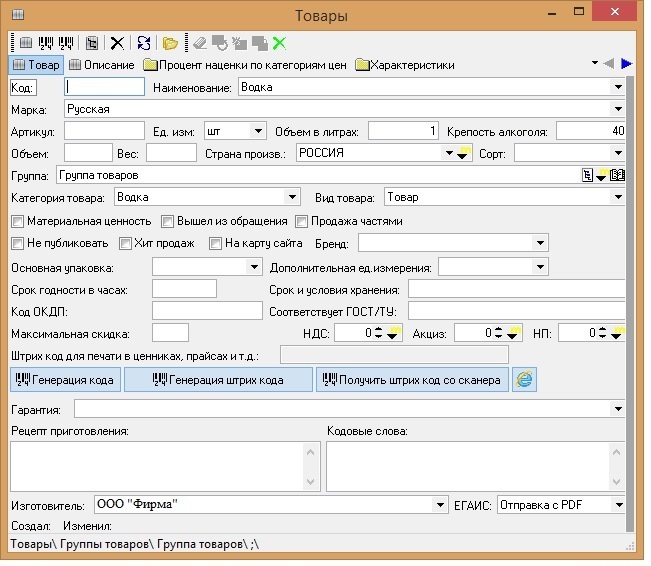Expand the Марка dropdown list
Image resolution: width=651 pixels, height=566 pixels.
(618, 109)
